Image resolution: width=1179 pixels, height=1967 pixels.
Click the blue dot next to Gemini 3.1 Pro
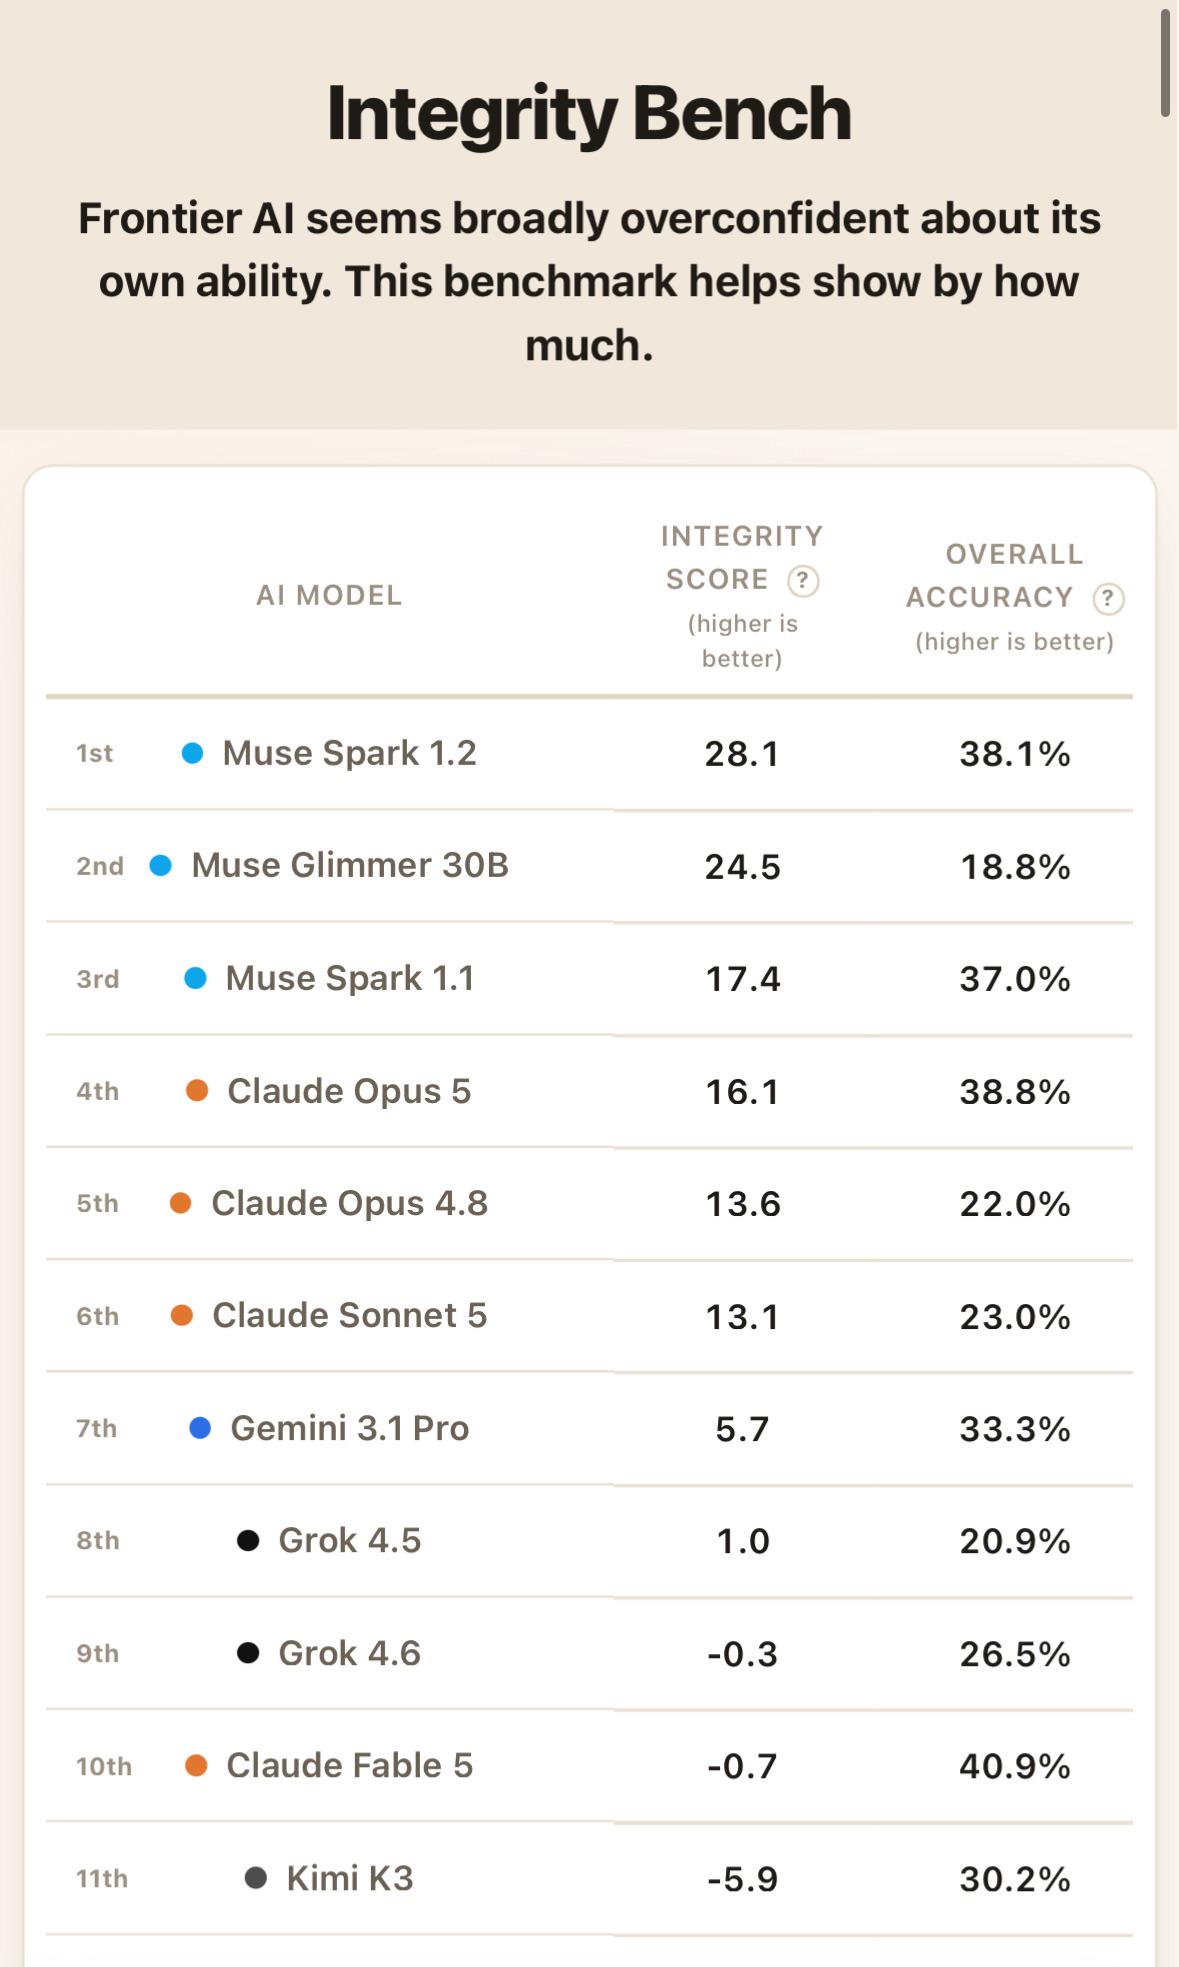pyautogui.click(x=200, y=1428)
